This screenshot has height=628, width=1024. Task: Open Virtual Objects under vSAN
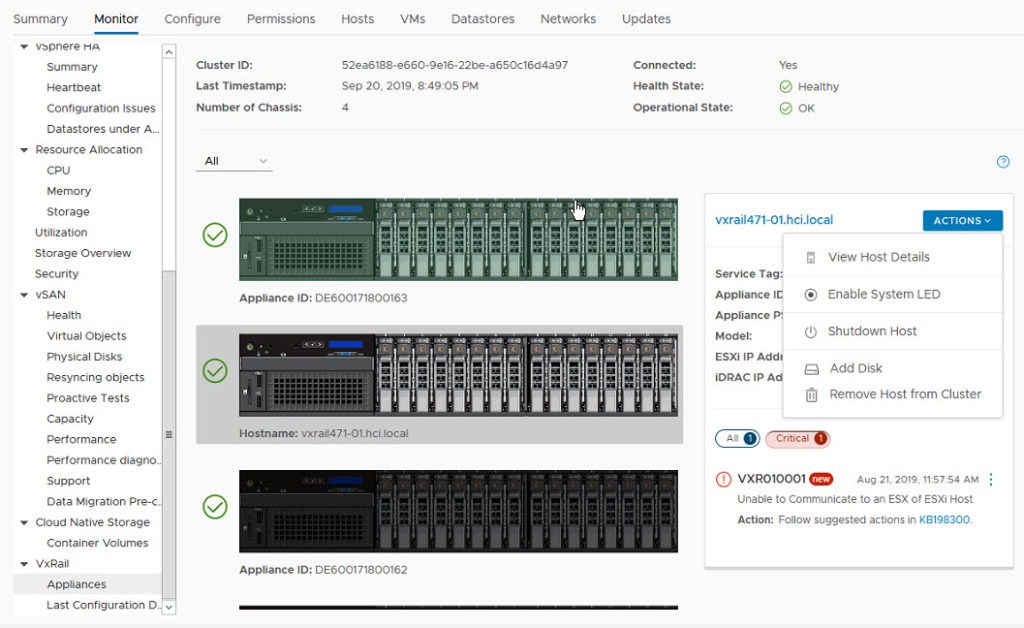pyautogui.click(x=87, y=336)
